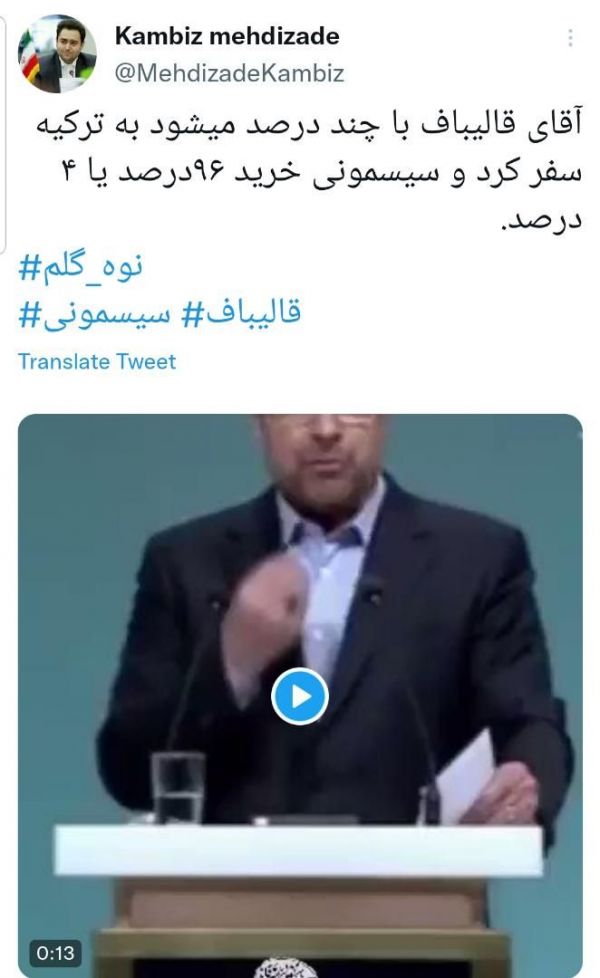Click the white podium in the video
The image size is (600, 978).
(298, 850)
